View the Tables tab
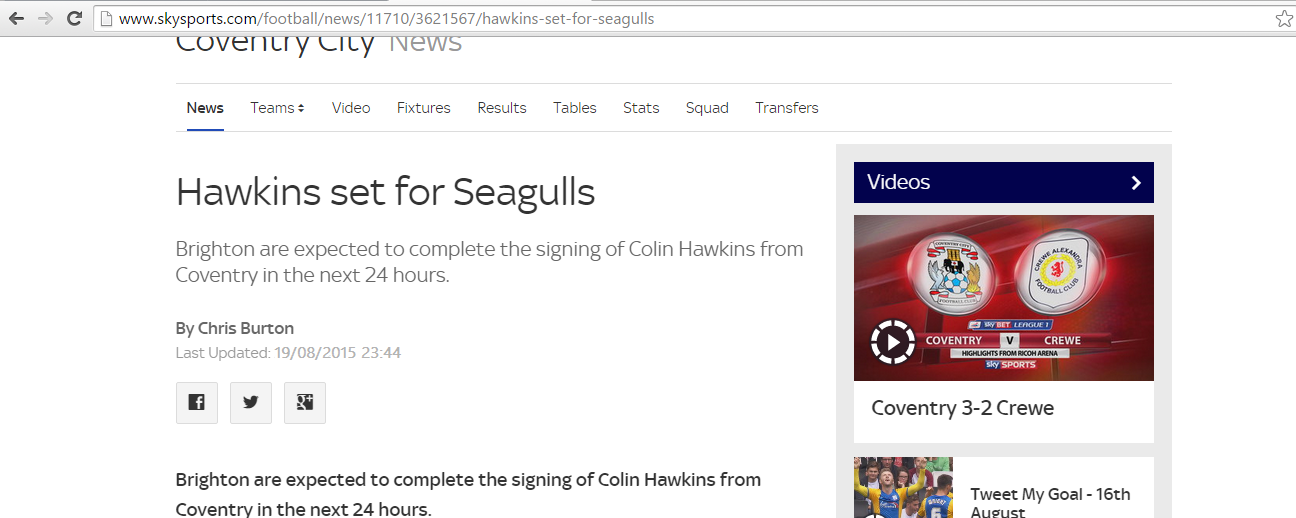 point(575,108)
